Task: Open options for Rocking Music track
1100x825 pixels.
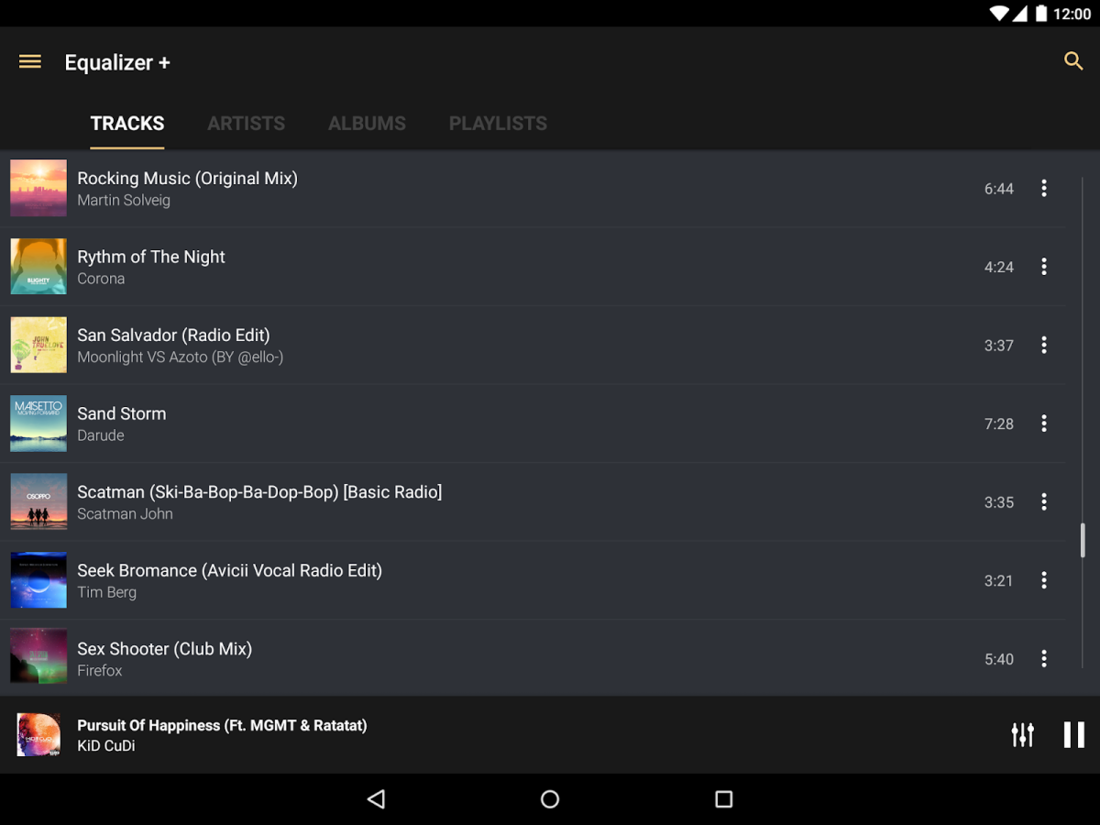Action: (1044, 188)
